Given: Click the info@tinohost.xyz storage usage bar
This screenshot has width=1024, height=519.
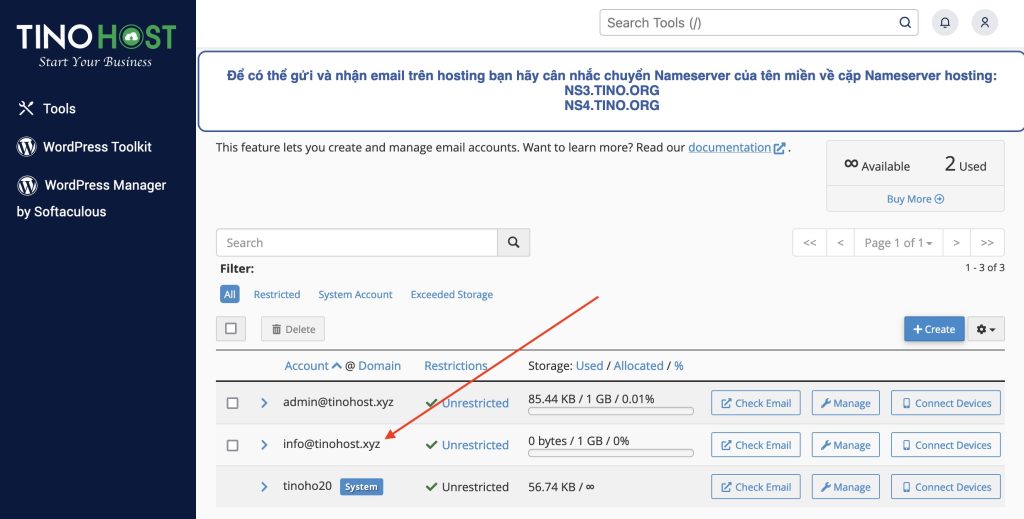Looking at the screenshot, I should 611,453.
